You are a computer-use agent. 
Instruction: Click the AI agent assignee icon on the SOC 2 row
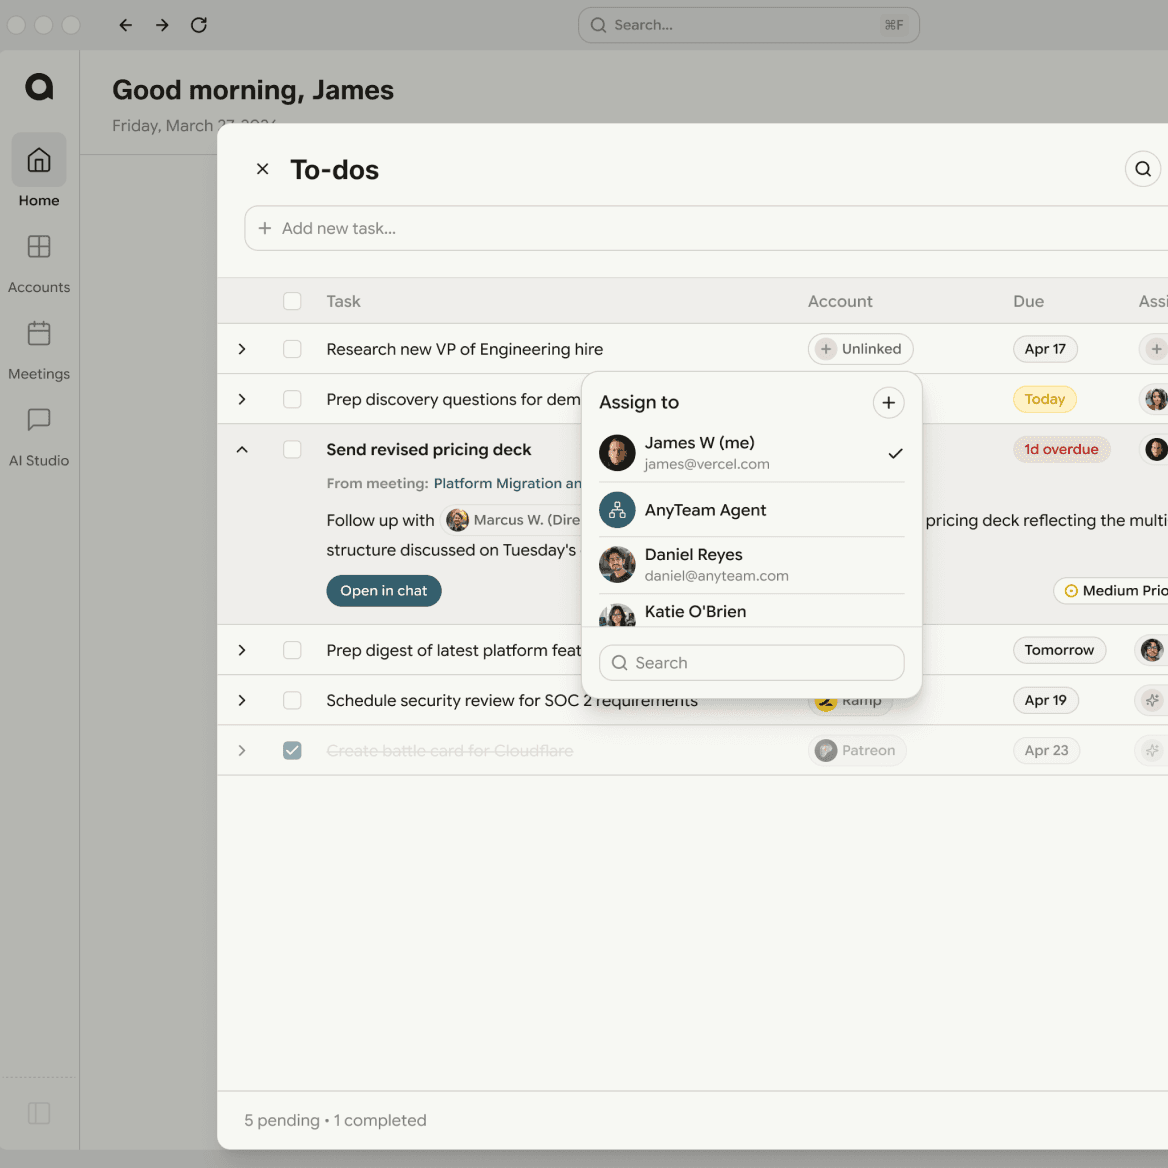1151,700
